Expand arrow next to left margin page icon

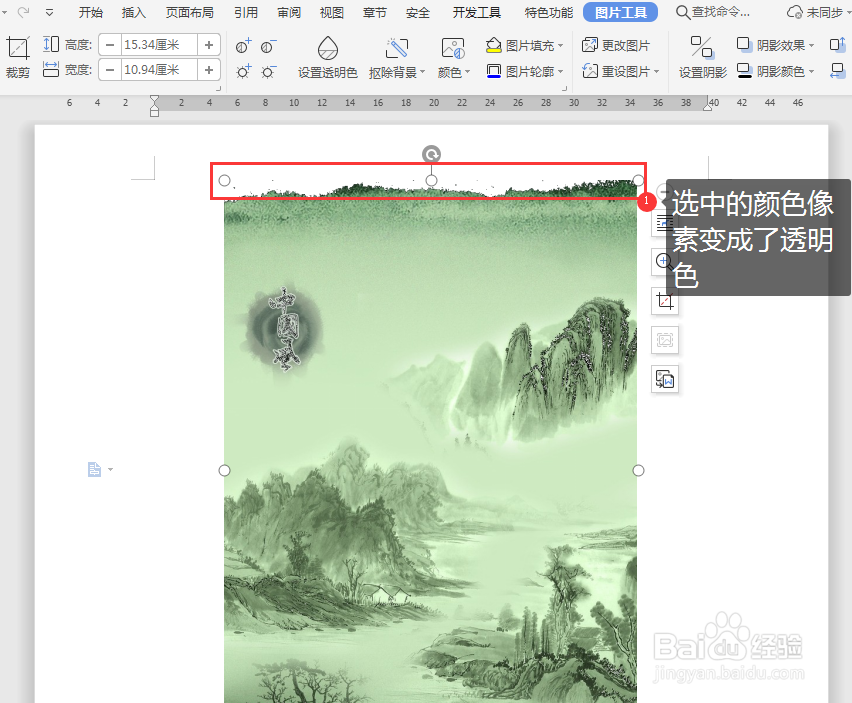pyautogui.click(x=110, y=469)
